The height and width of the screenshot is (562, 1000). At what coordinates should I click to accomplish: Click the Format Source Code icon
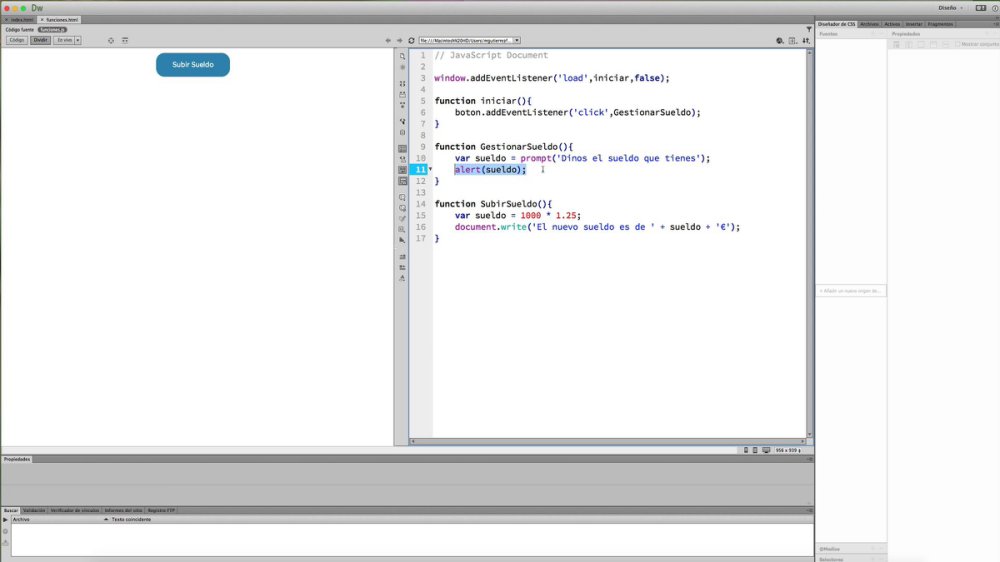pos(402,278)
